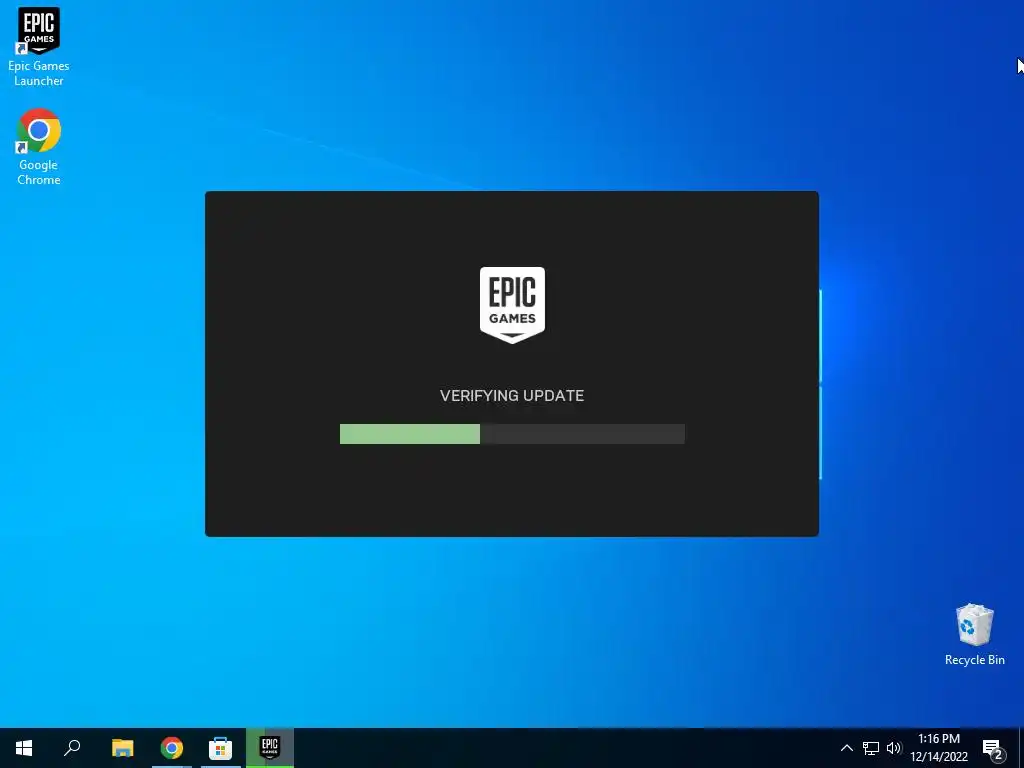
Task: Open taskbar search magnifier
Action: 72,748
